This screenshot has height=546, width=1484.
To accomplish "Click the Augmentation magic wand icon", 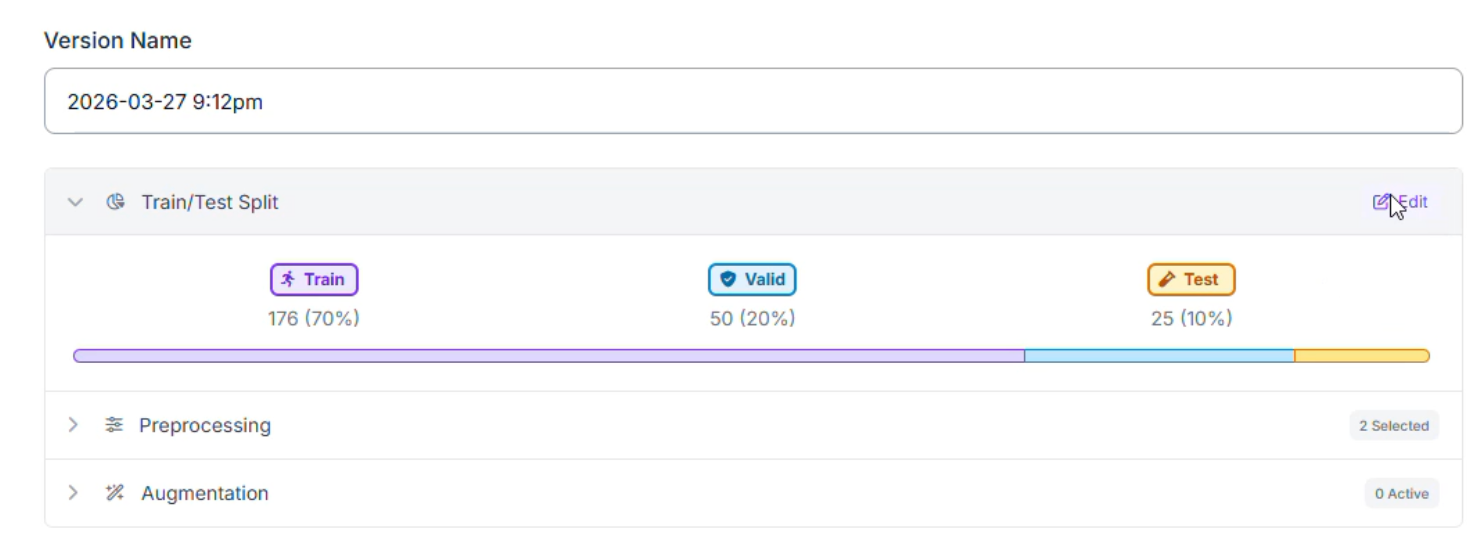I will point(115,493).
